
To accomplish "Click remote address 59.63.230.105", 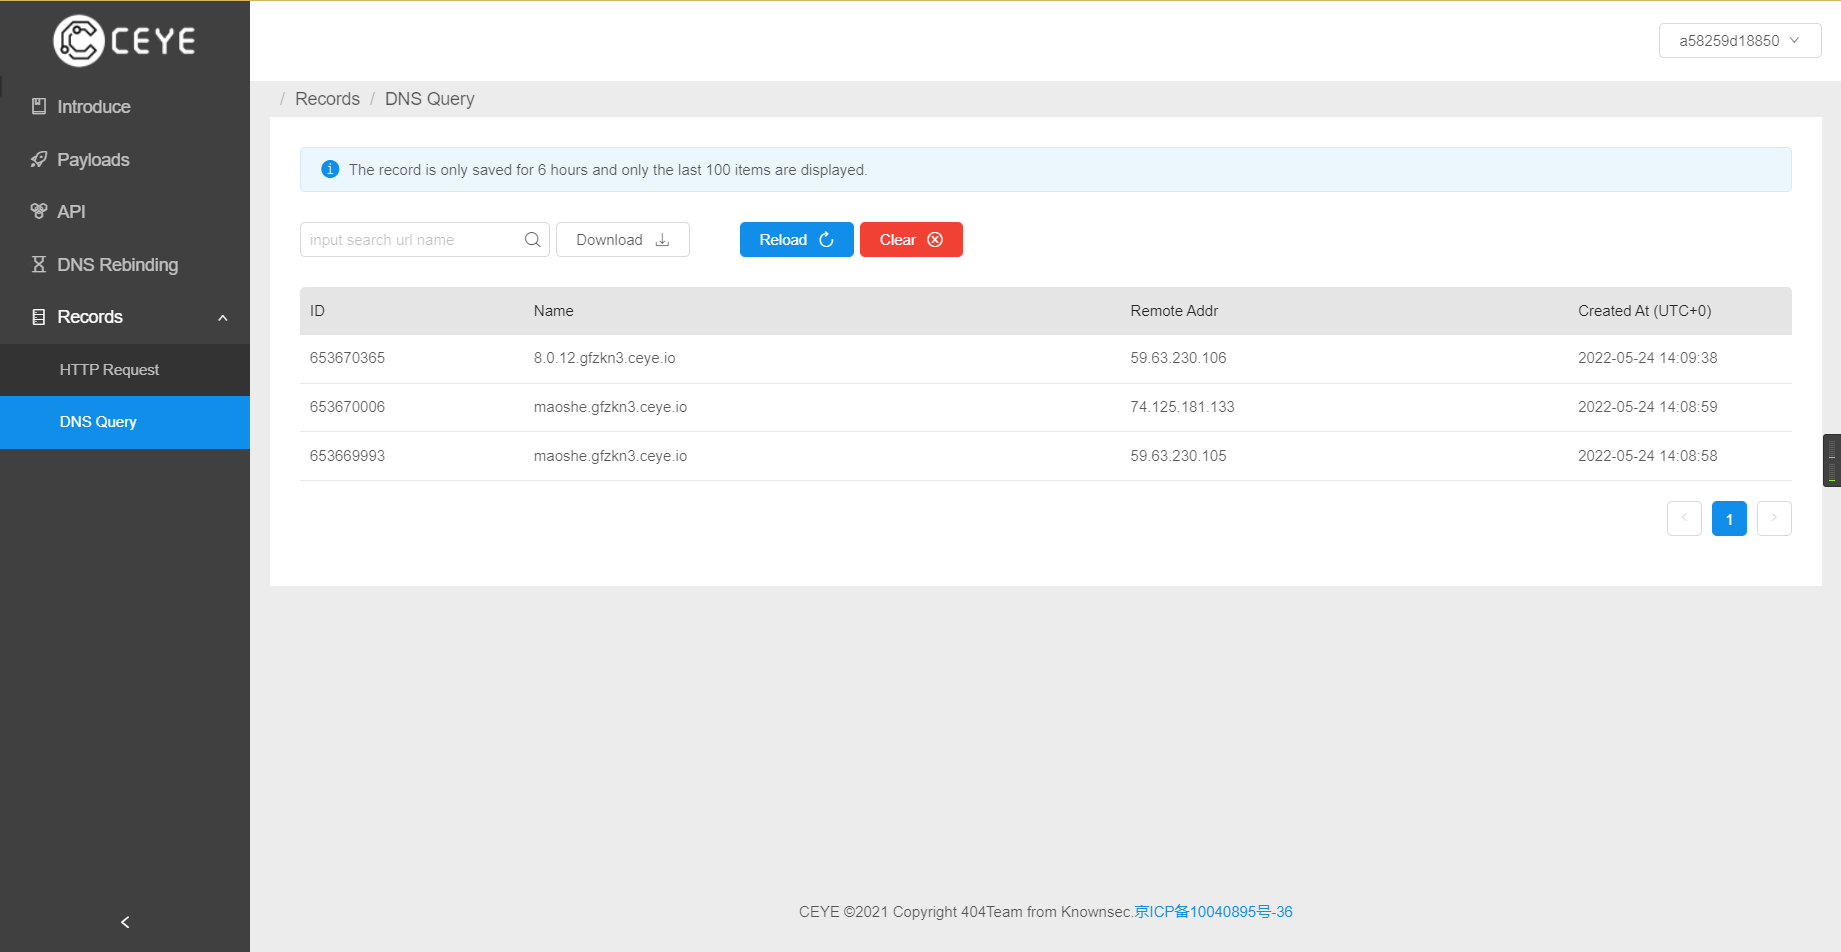I will [1178, 456].
